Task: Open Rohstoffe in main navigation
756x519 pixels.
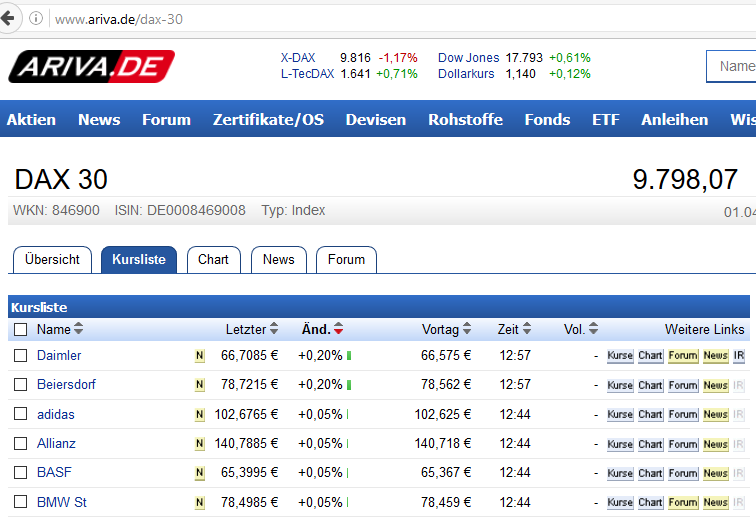Action: [x=465, y=119]
